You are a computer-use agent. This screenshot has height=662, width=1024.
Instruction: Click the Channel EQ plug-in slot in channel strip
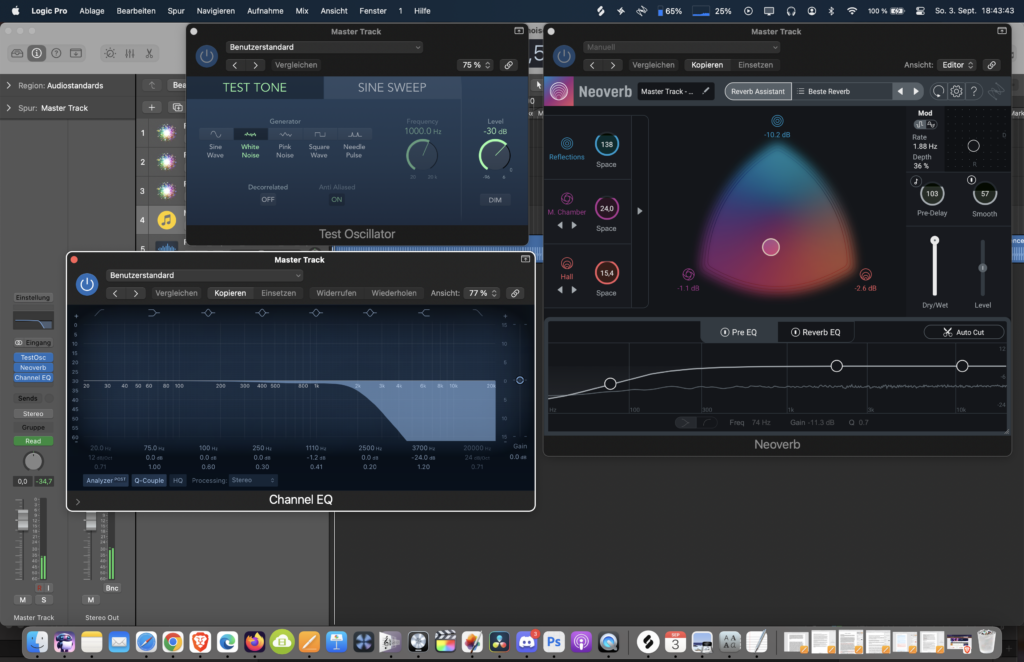[x=33, y=378]
